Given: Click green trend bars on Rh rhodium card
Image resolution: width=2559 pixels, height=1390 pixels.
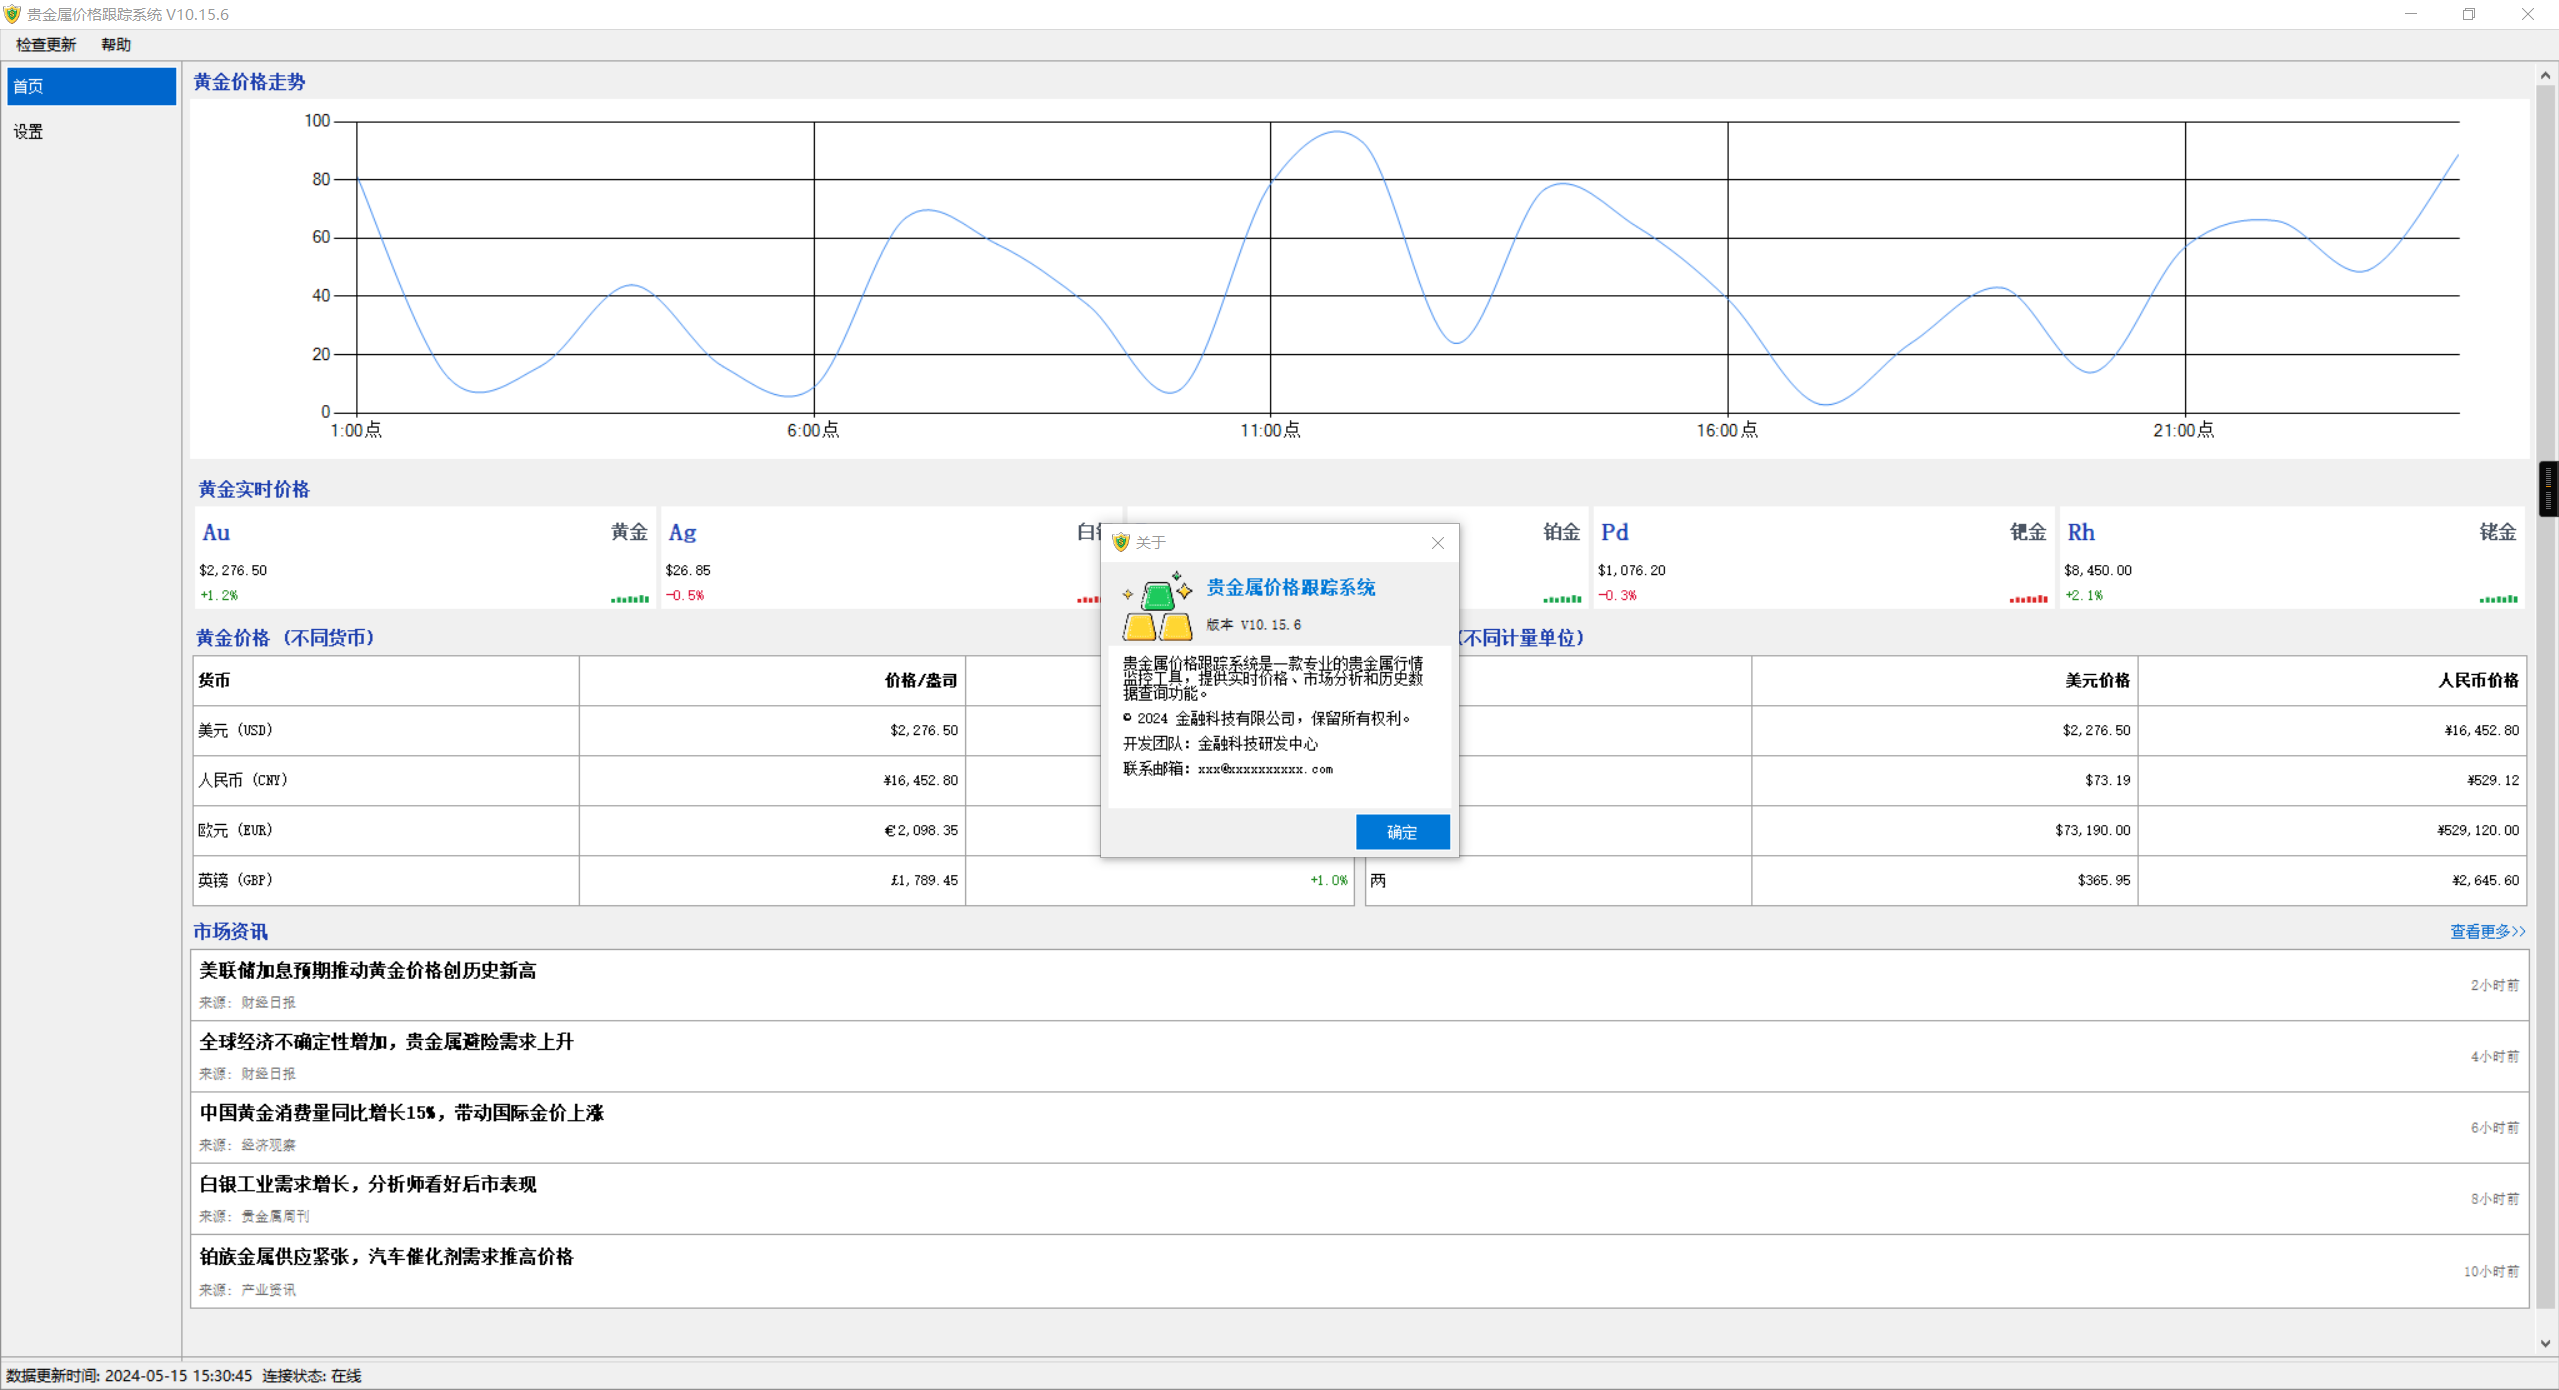Looking at the screenshot, I should [x=2497, y=598].
